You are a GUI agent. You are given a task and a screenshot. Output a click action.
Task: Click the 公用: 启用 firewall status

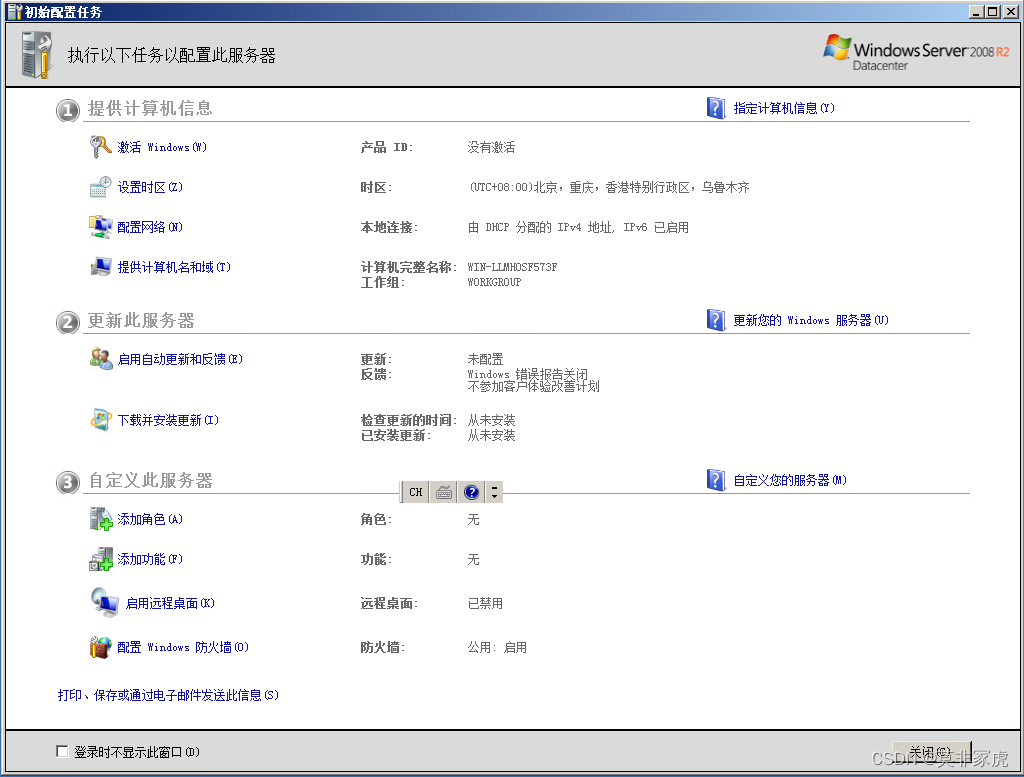(x=497, y=648)
